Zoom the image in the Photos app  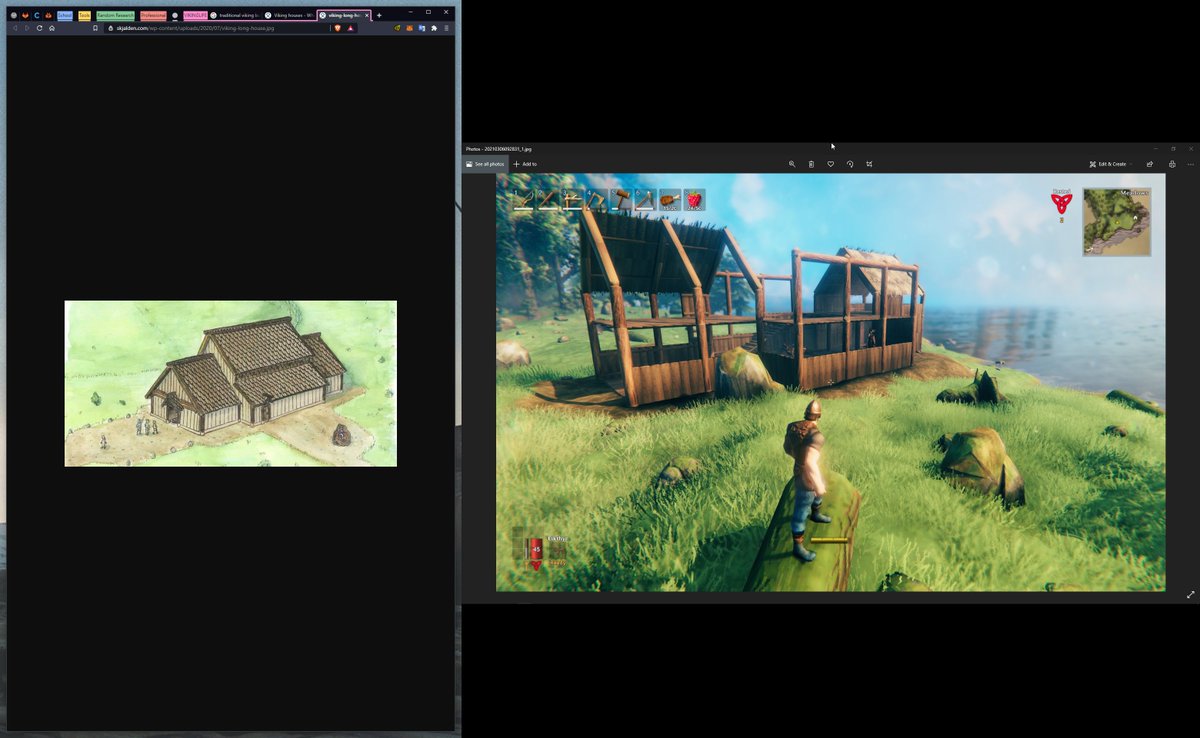(792, 164)
